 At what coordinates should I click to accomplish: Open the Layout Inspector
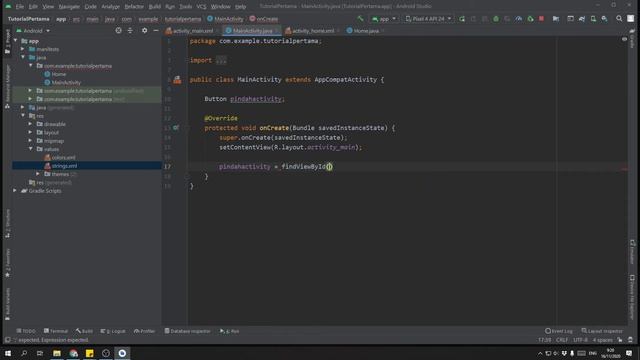[602, 331]
